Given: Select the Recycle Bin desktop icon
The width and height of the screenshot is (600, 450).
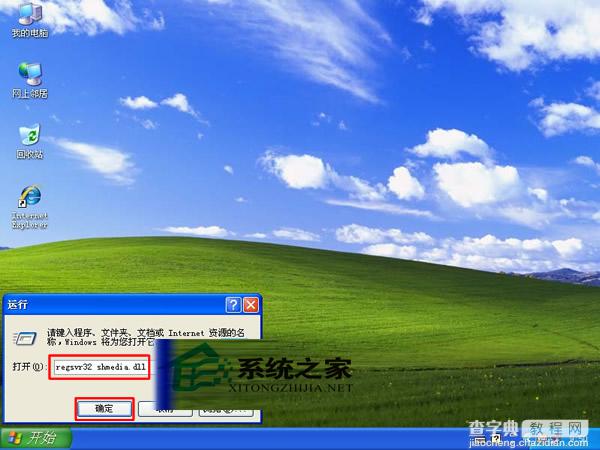Looking at the screenshot, I should [30, 141].
